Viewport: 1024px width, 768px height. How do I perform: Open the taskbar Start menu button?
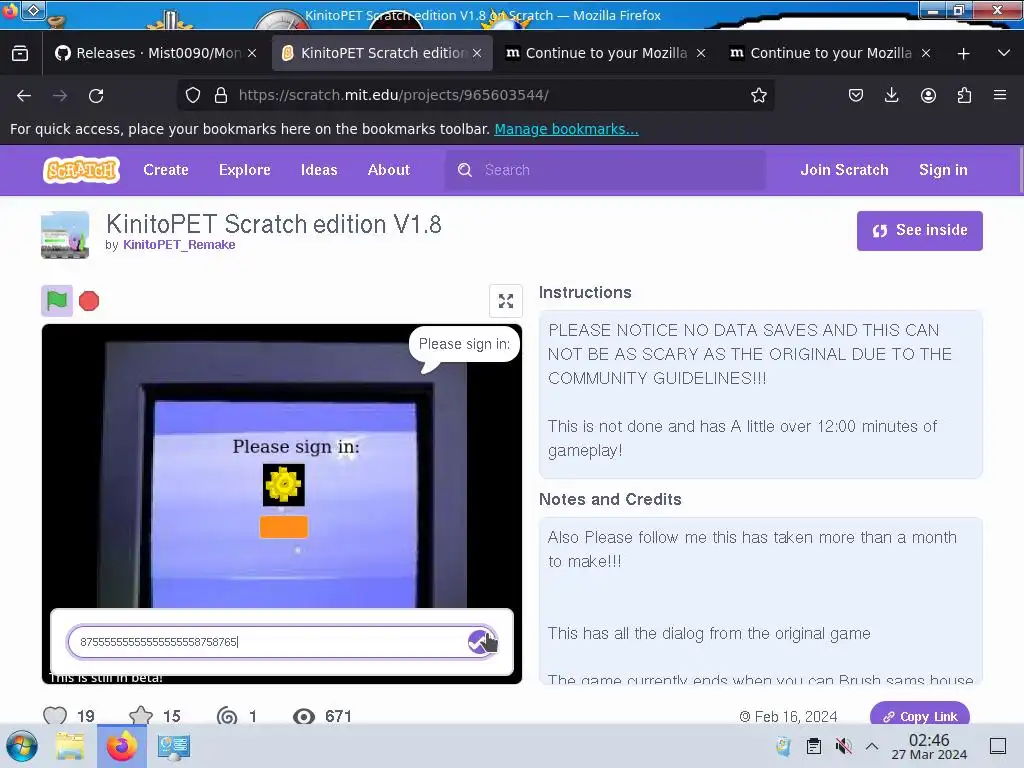point(22,746)
